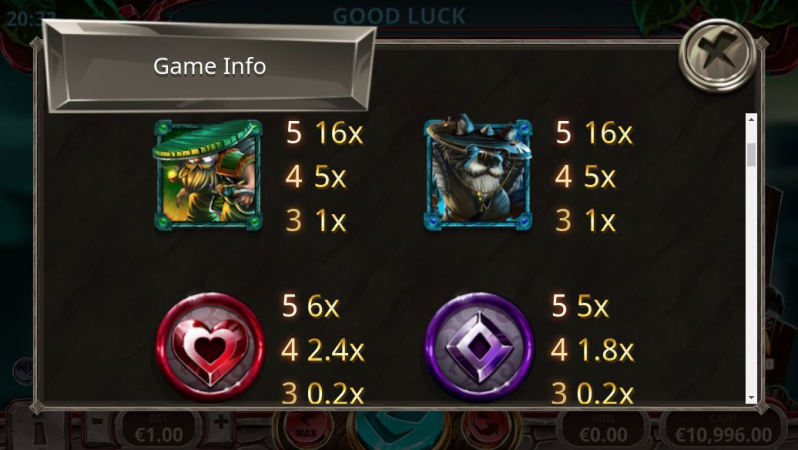Click the blue-hat bearded warrior symbol

(x=477, y=173)
